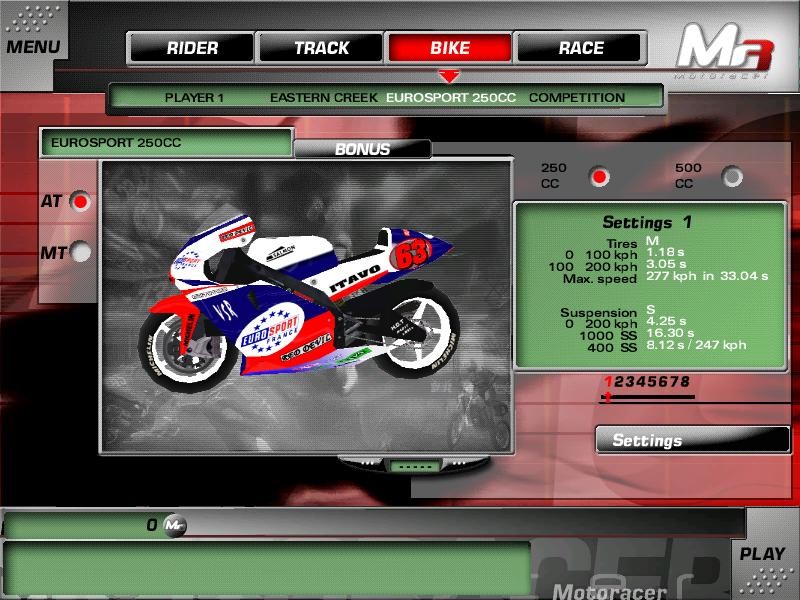Click the Settings button
Screen dimensions: 800x600
click(692, 440)
